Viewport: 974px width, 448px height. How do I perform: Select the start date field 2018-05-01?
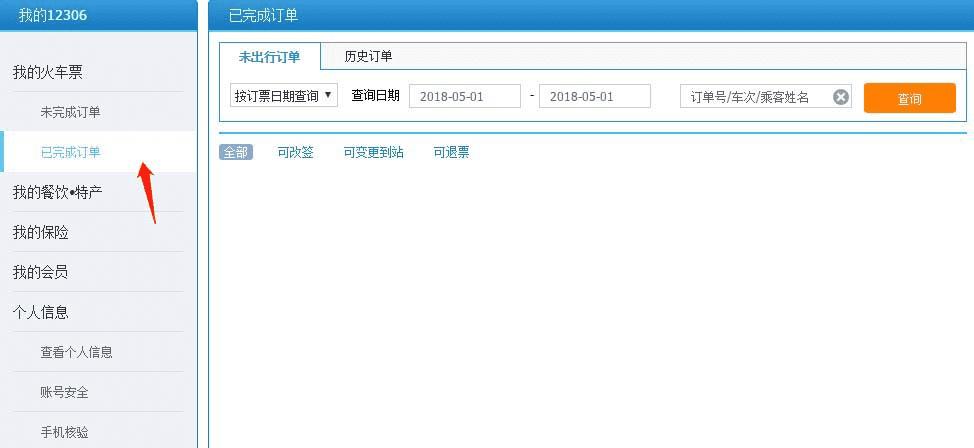[x=465, y=96]
